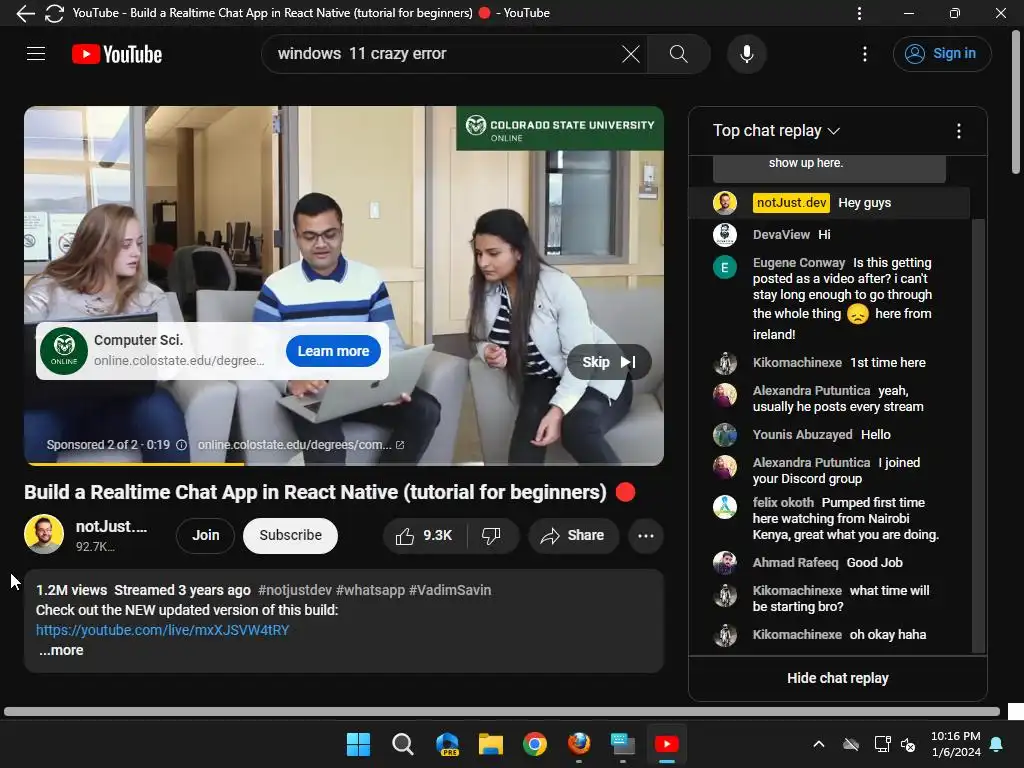Click felix okoth's chat avatar
1024x768 pixels.
pyautogui.click(x=725, y=507)
